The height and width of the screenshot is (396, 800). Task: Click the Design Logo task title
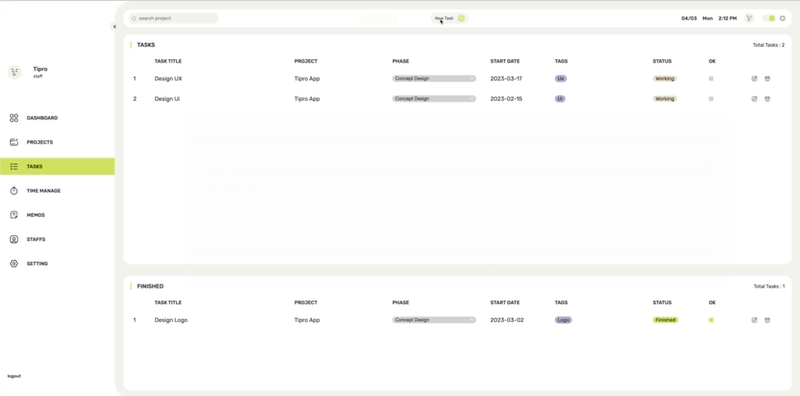pos(171,320)
